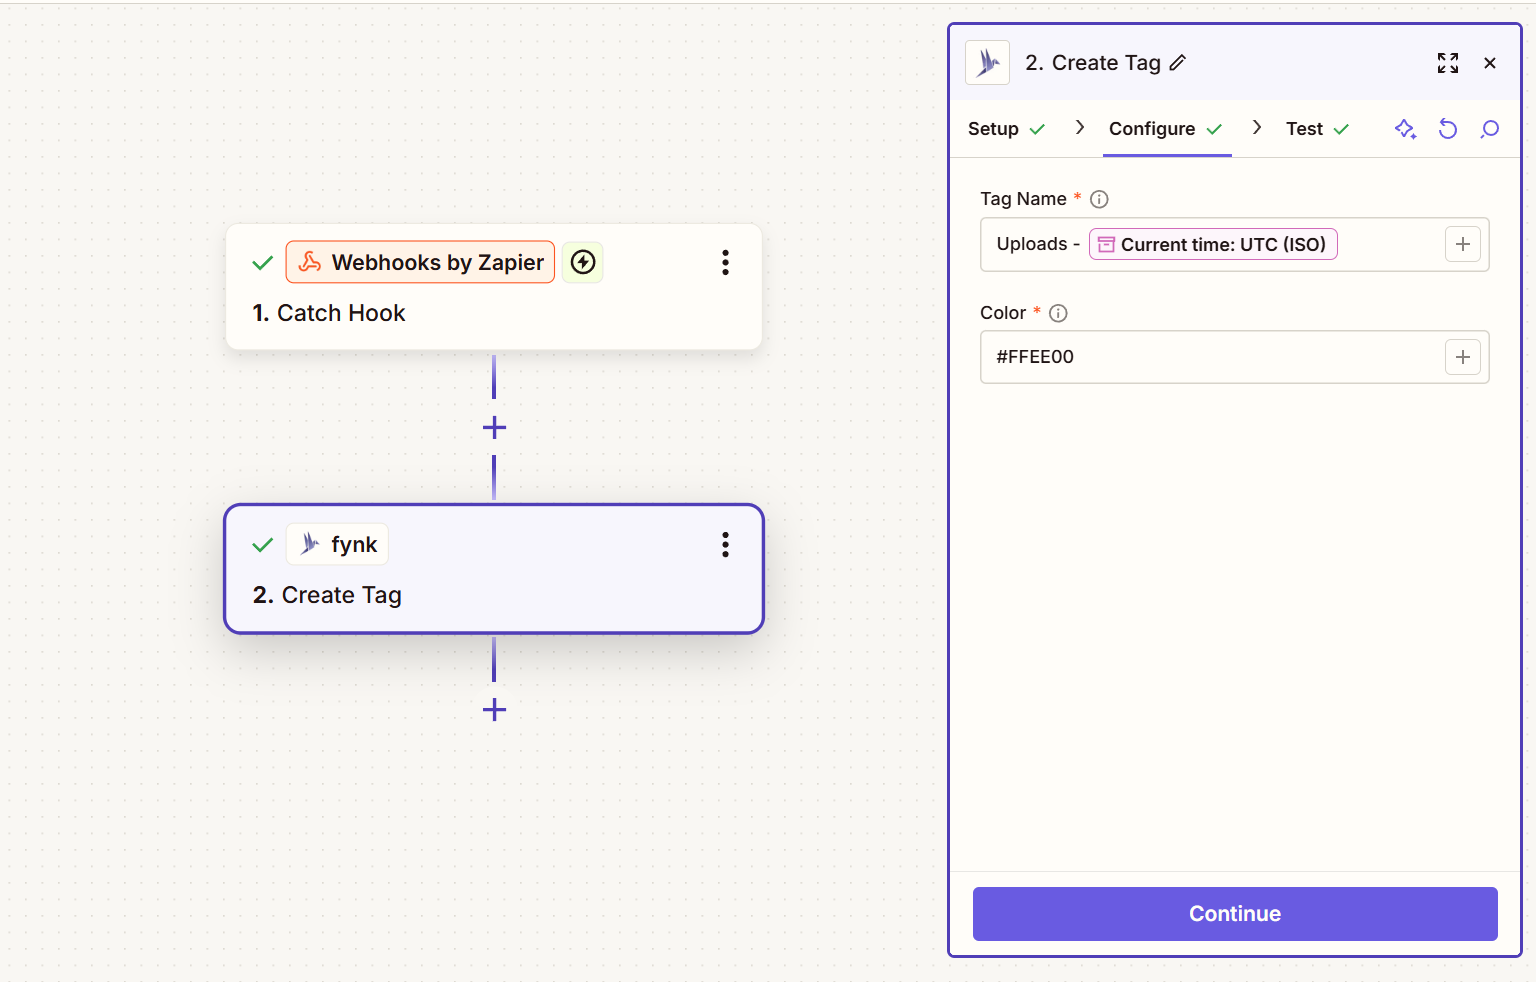Click the fynk bird logo in the panel header
Screen dimensions: 1536x982
(987, 62)
